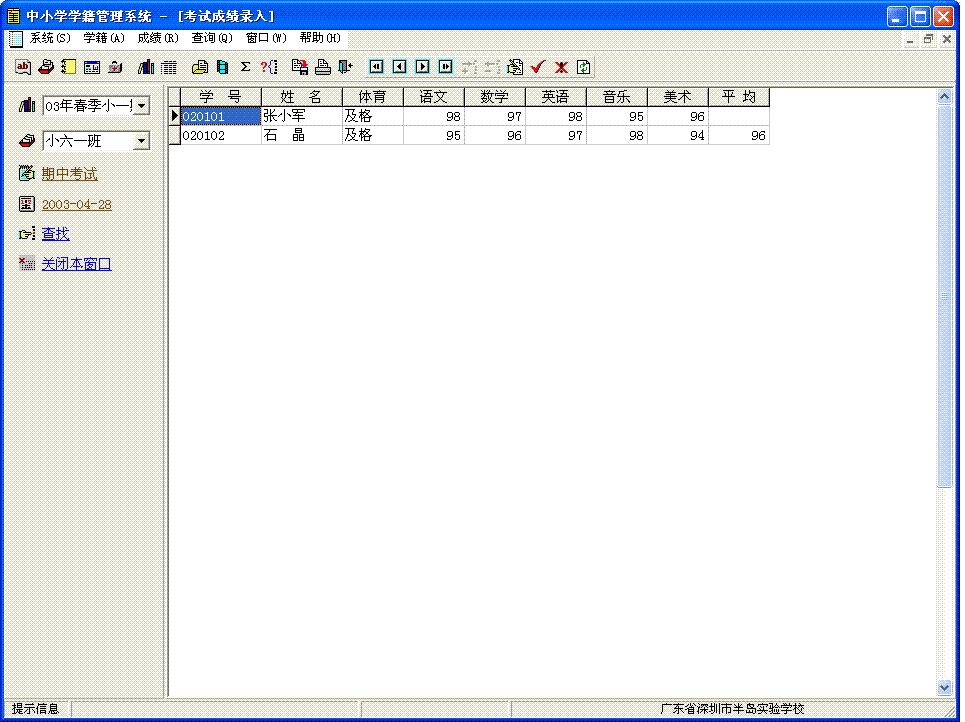Go to next record arrow

click(x=423, y=67)
